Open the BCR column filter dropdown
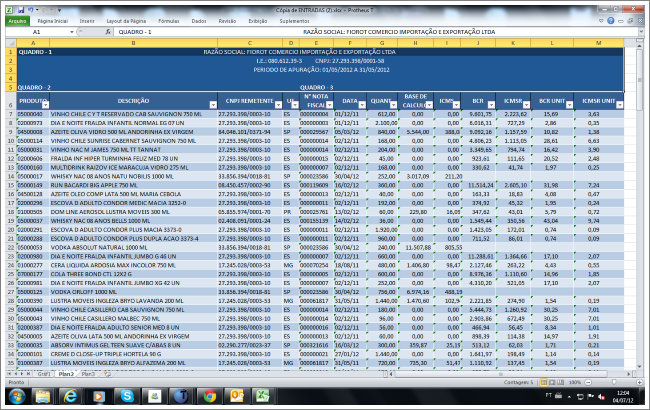The height and width of the screenshot is (410, 650). [x=491, y=105]
